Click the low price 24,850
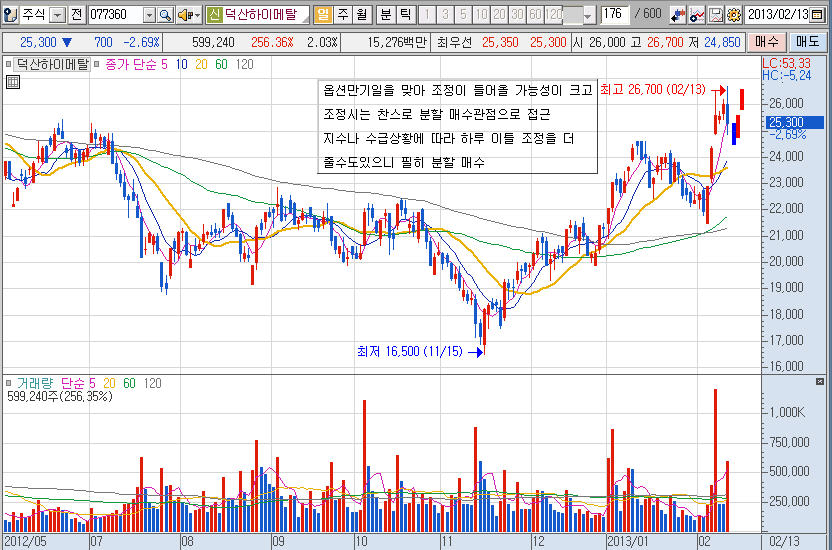Image resolution: width=832 pixels, height=550 pixels. point(722,42)
